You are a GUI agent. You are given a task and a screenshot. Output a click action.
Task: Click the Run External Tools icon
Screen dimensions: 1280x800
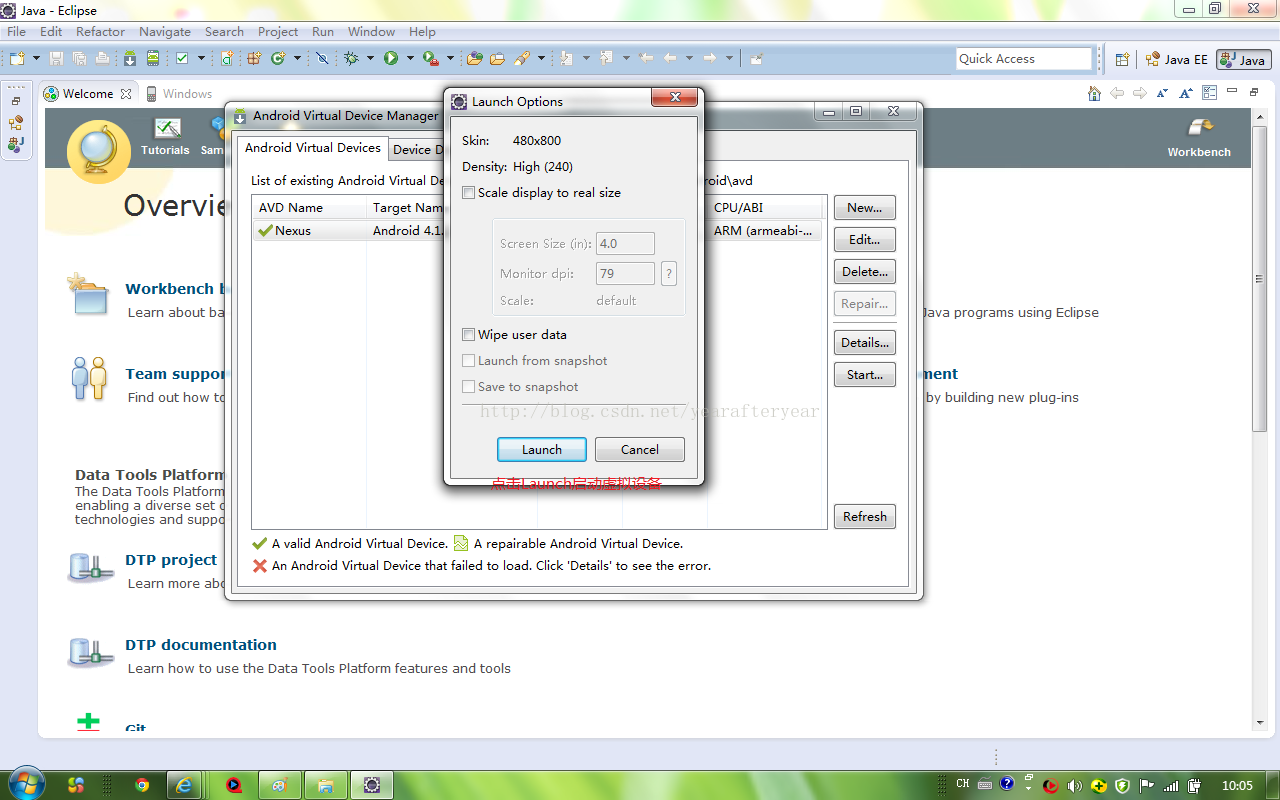(430, 58)
